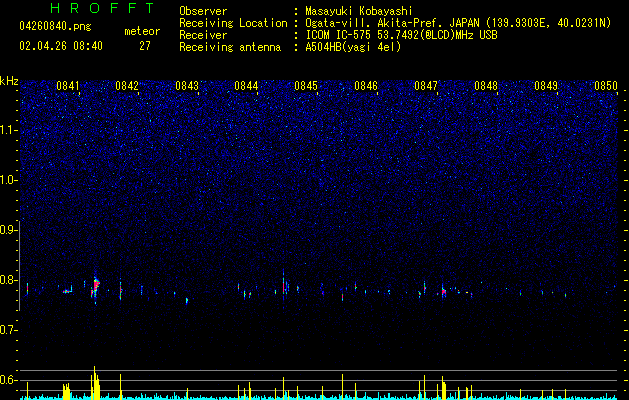Viewport: 629px width, 400px height.
Task: Click the HROFFT title text
Action: [x=102, y=8]
